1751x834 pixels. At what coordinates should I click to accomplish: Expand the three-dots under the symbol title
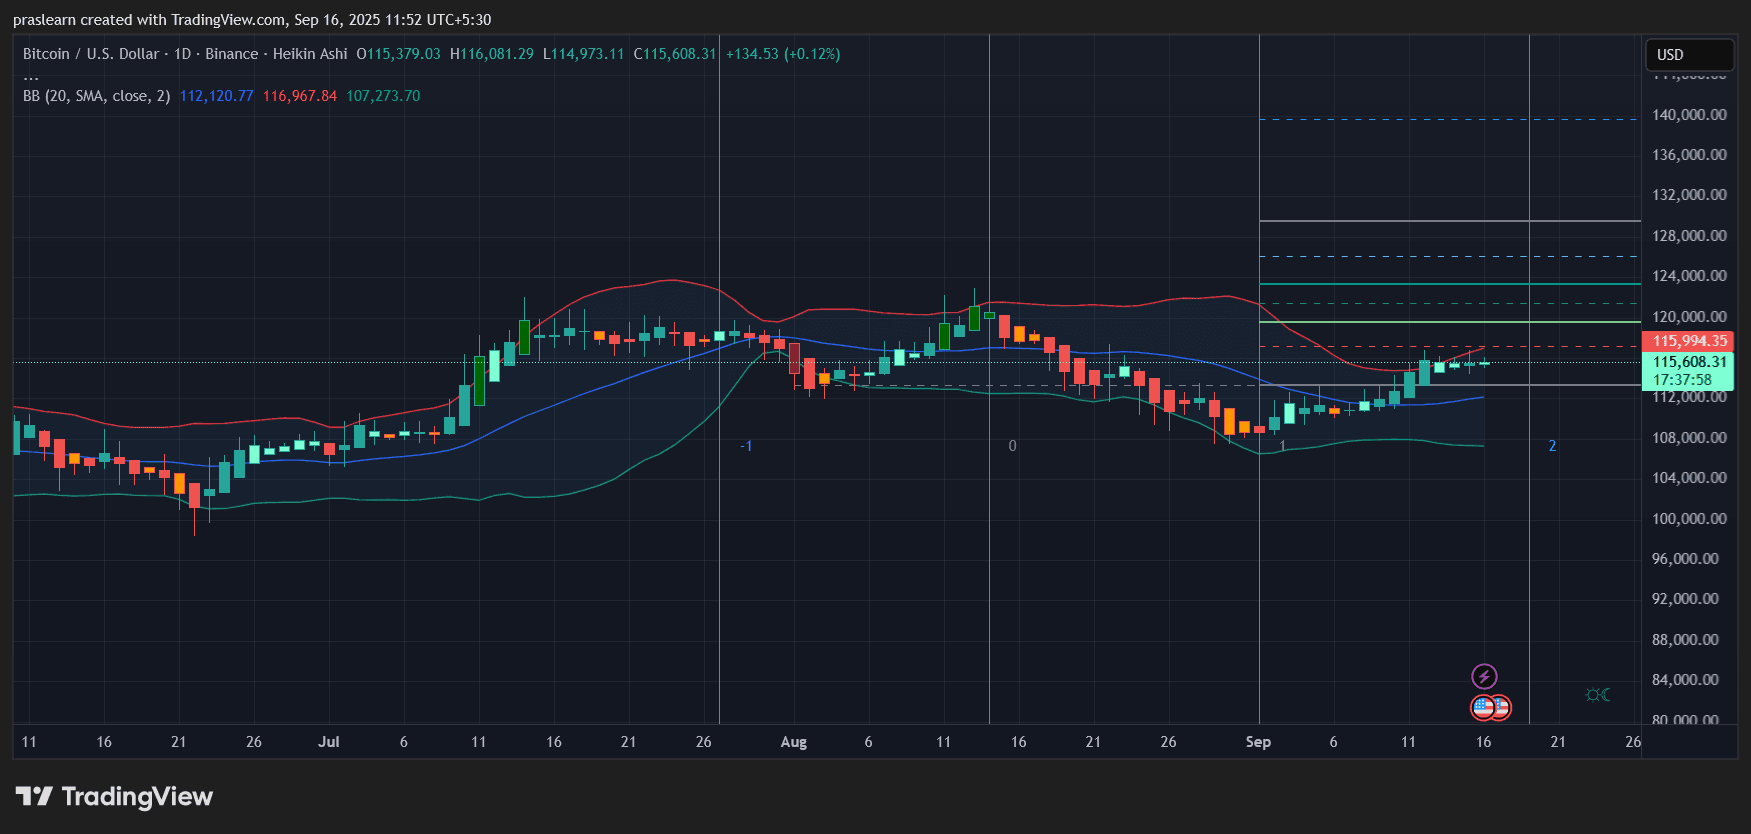(31, 76)
